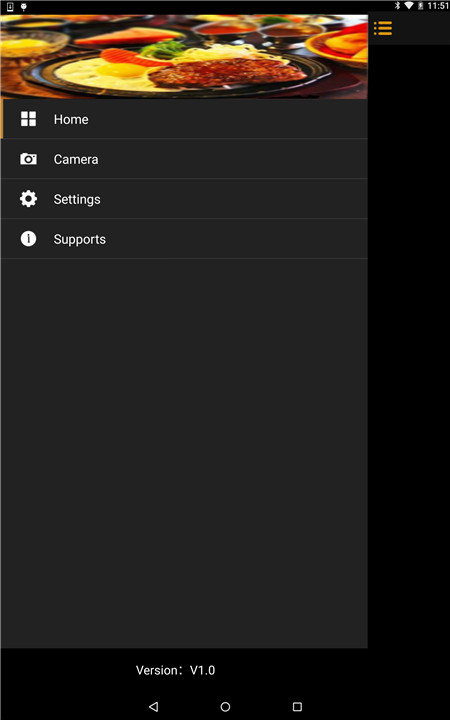
Task: Click the Android debug notification icon
Action: click(23, 6)
